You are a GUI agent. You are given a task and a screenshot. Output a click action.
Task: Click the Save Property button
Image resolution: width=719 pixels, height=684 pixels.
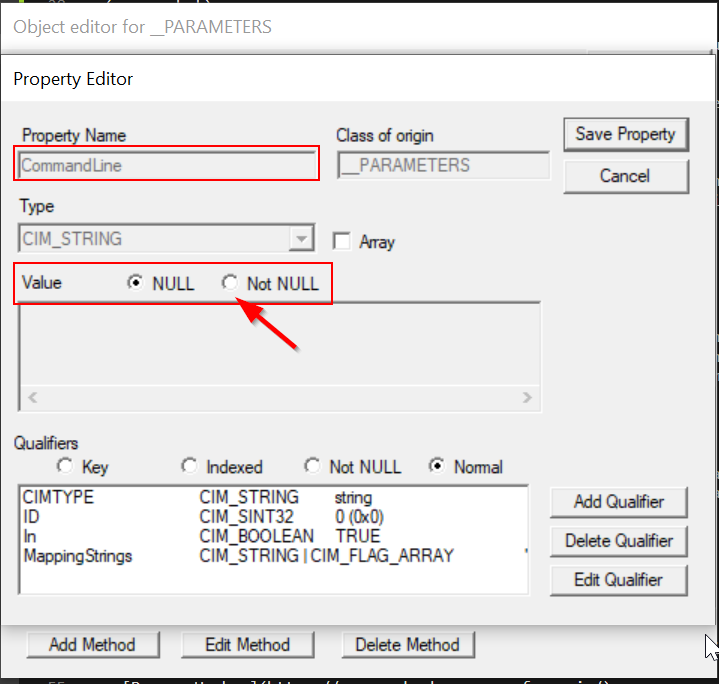625,134
